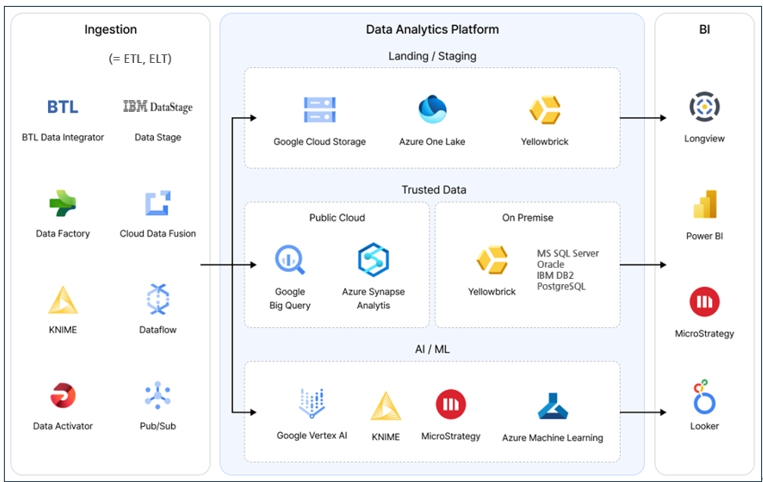Click the "MS SQL Server" text
The height and width of the screenshot is (482, 763).
568,253
